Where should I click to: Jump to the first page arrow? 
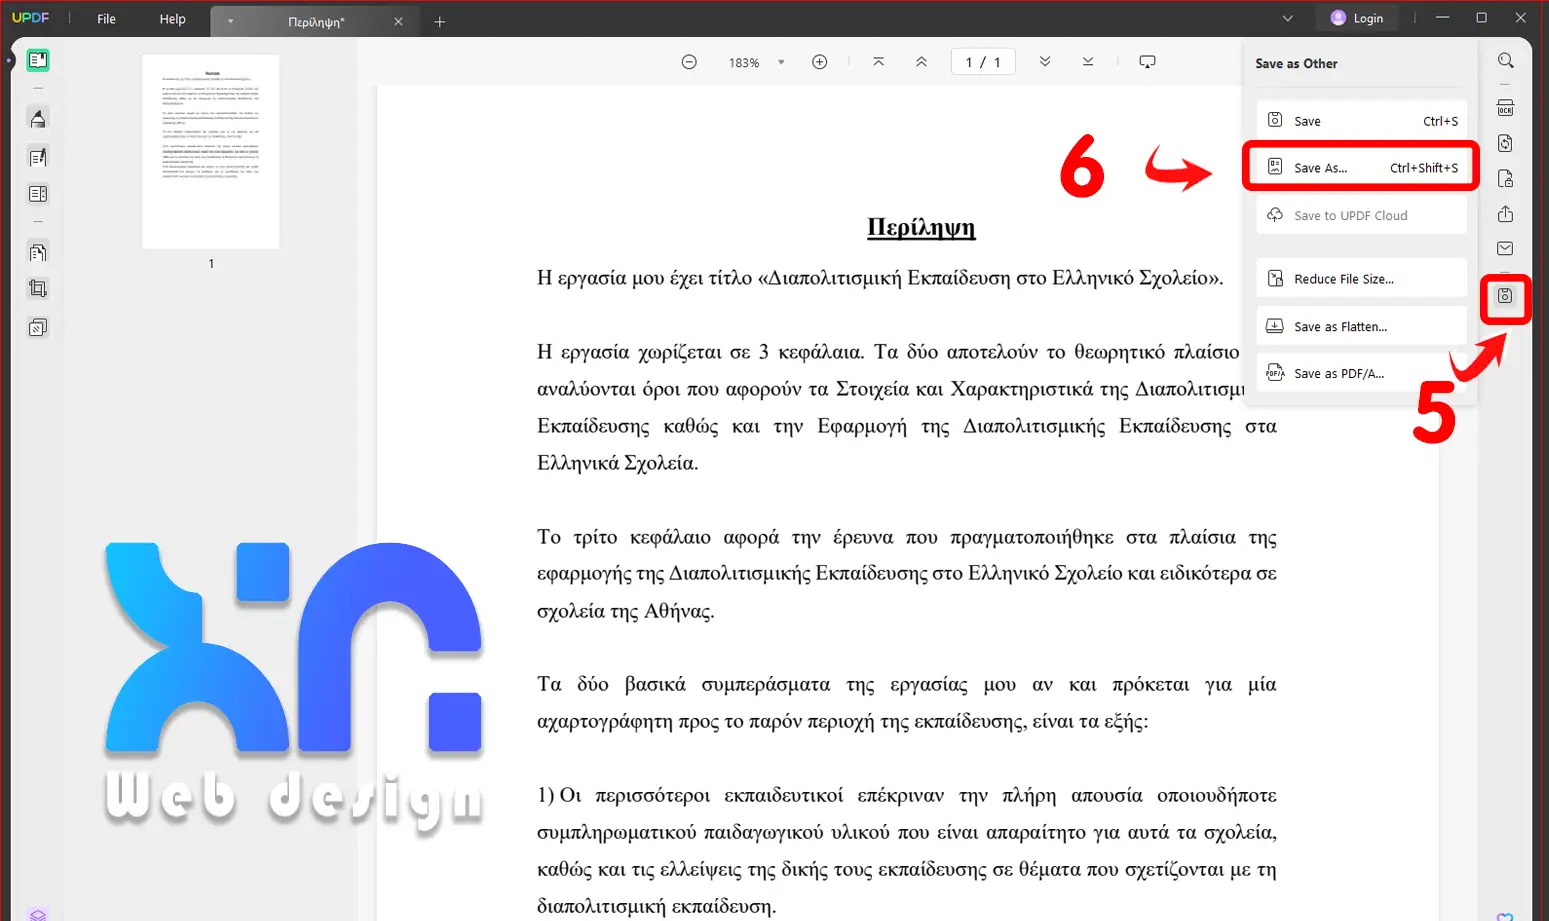coord(878,62)
